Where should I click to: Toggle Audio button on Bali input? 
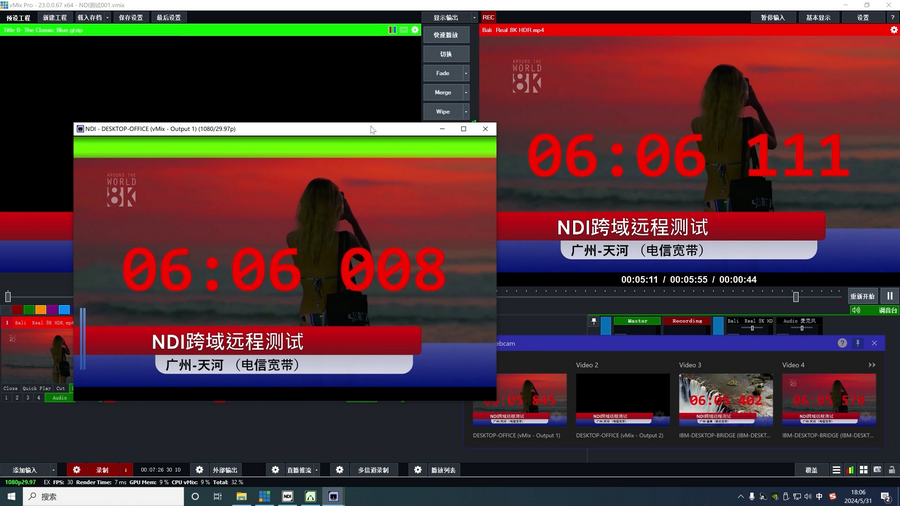(60, 398)
